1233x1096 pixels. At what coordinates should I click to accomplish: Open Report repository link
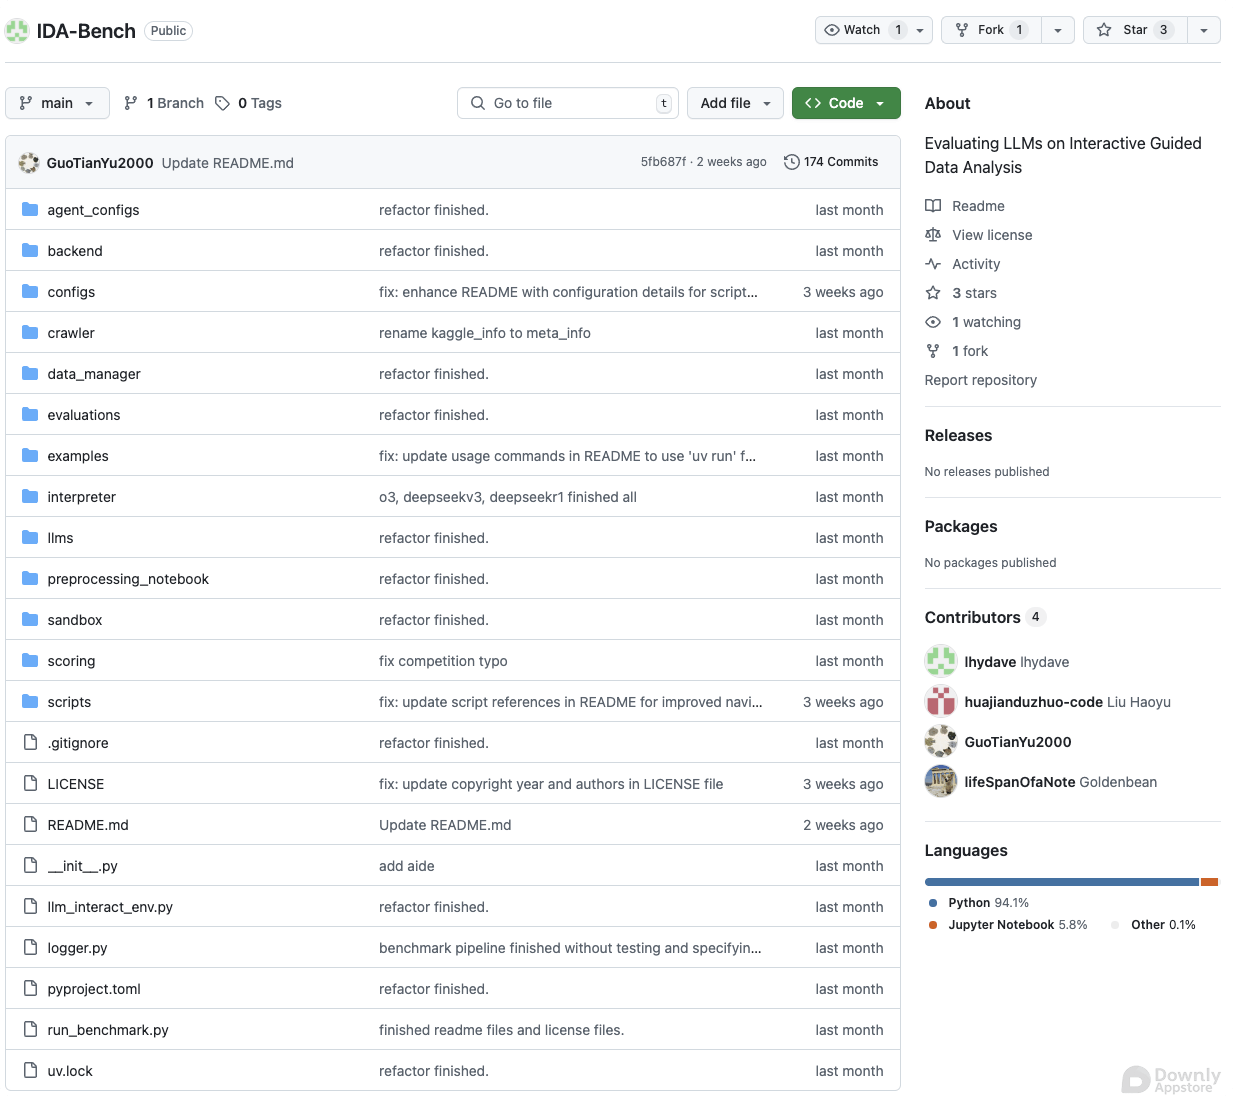pos(981,380)
